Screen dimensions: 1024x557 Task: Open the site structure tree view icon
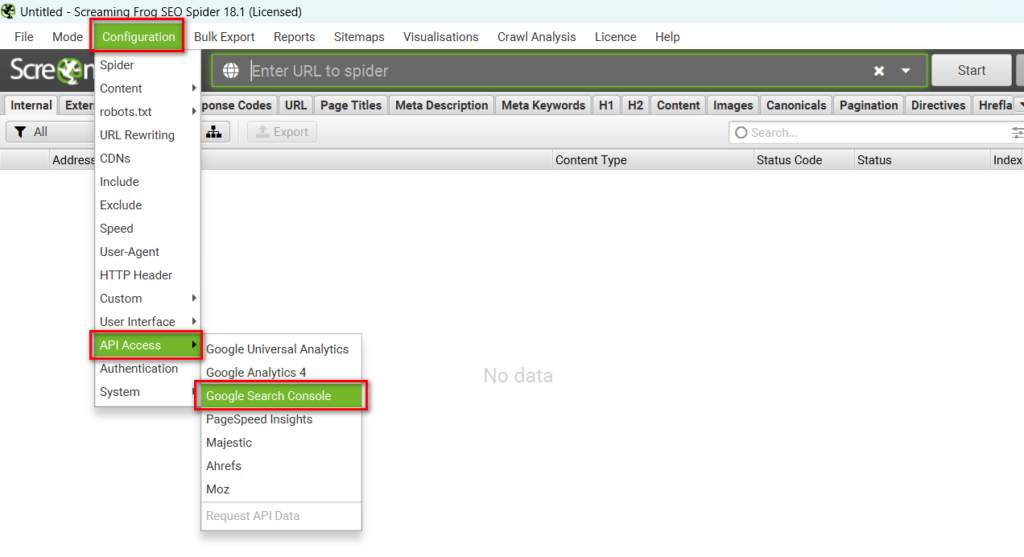click(x=214, y=132)
